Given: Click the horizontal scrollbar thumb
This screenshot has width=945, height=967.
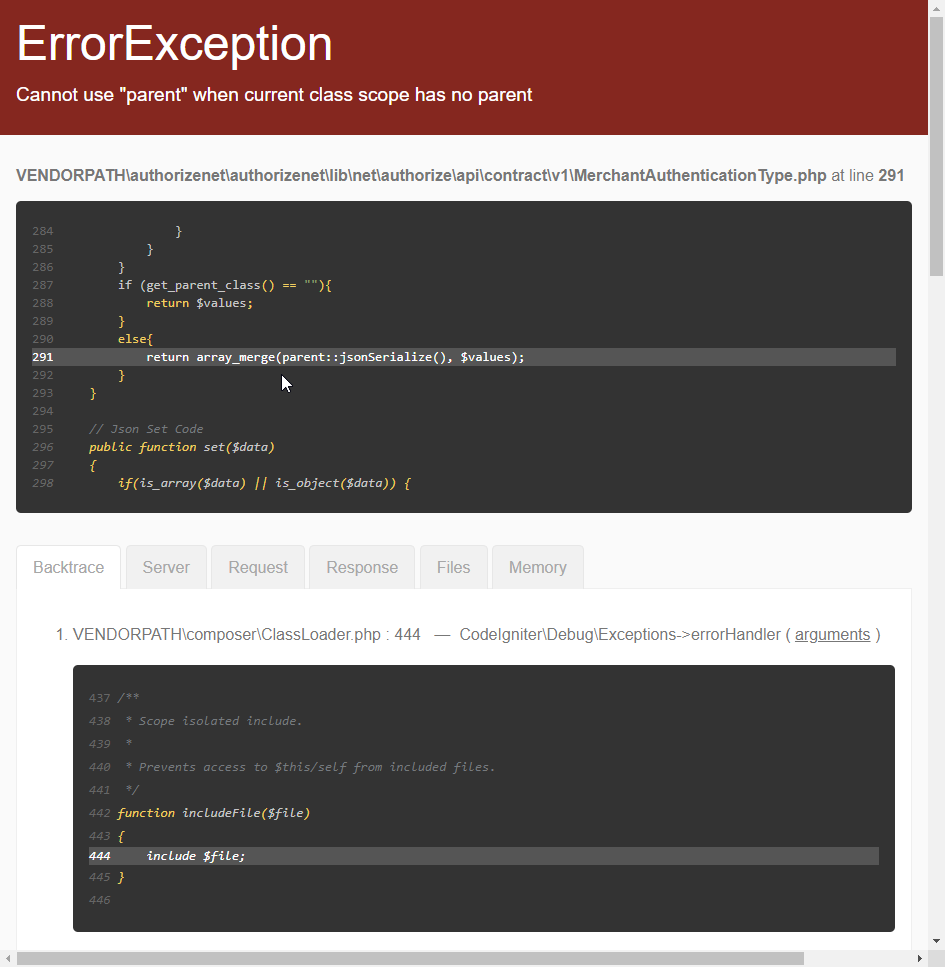Looking at the screenshot, I should pyautogui.click(x=410, y=959).
